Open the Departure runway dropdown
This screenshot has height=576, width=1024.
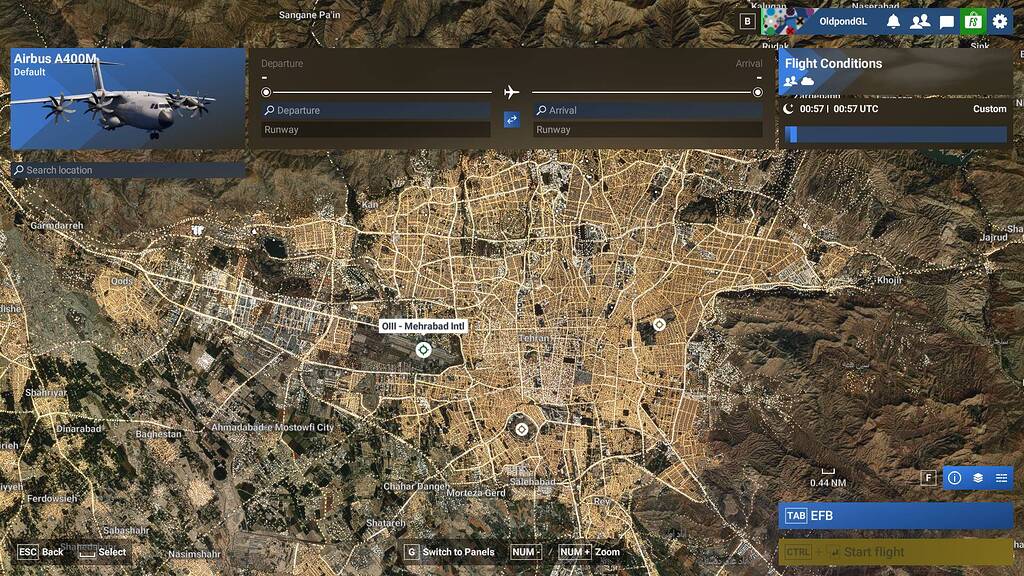coord(372,129)
